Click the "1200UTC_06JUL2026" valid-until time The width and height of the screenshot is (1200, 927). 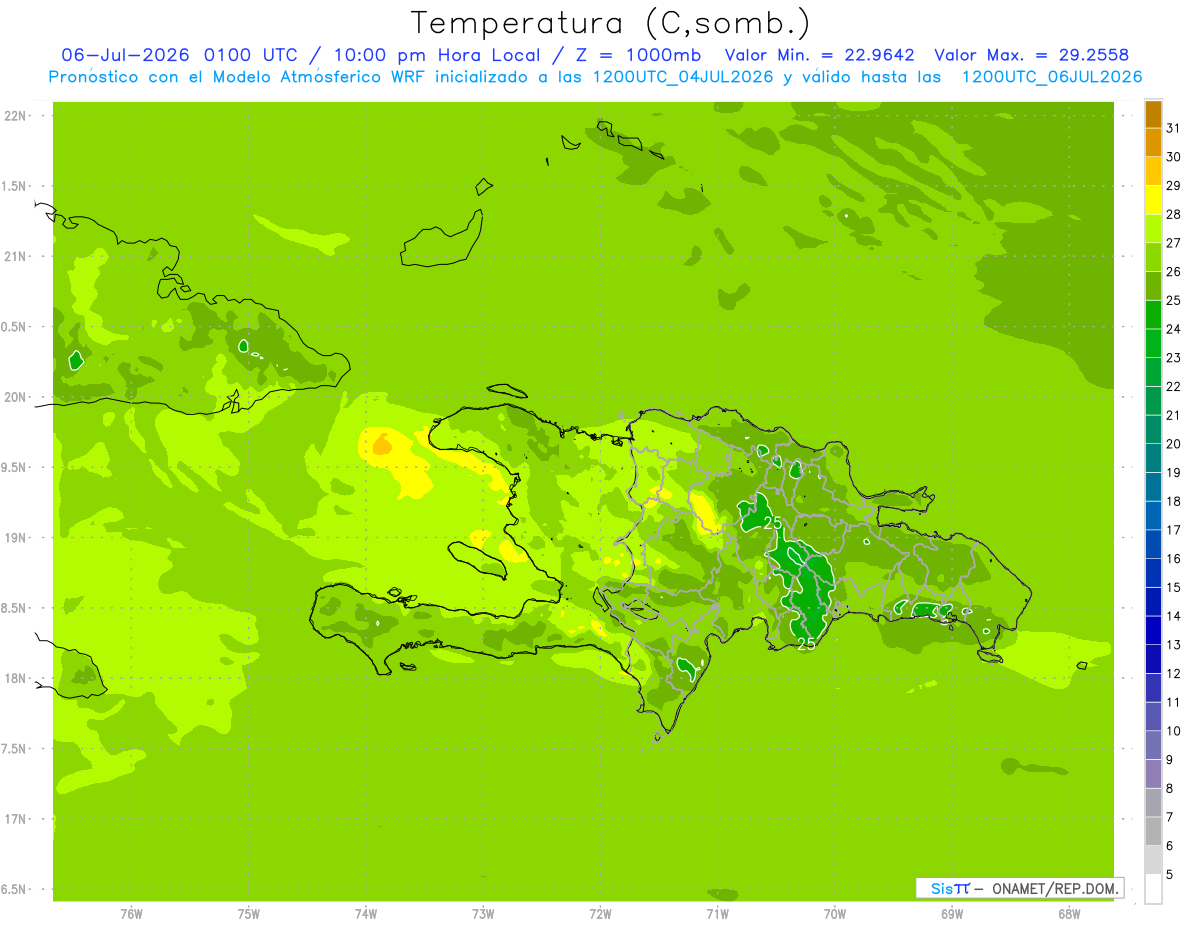1051,77
